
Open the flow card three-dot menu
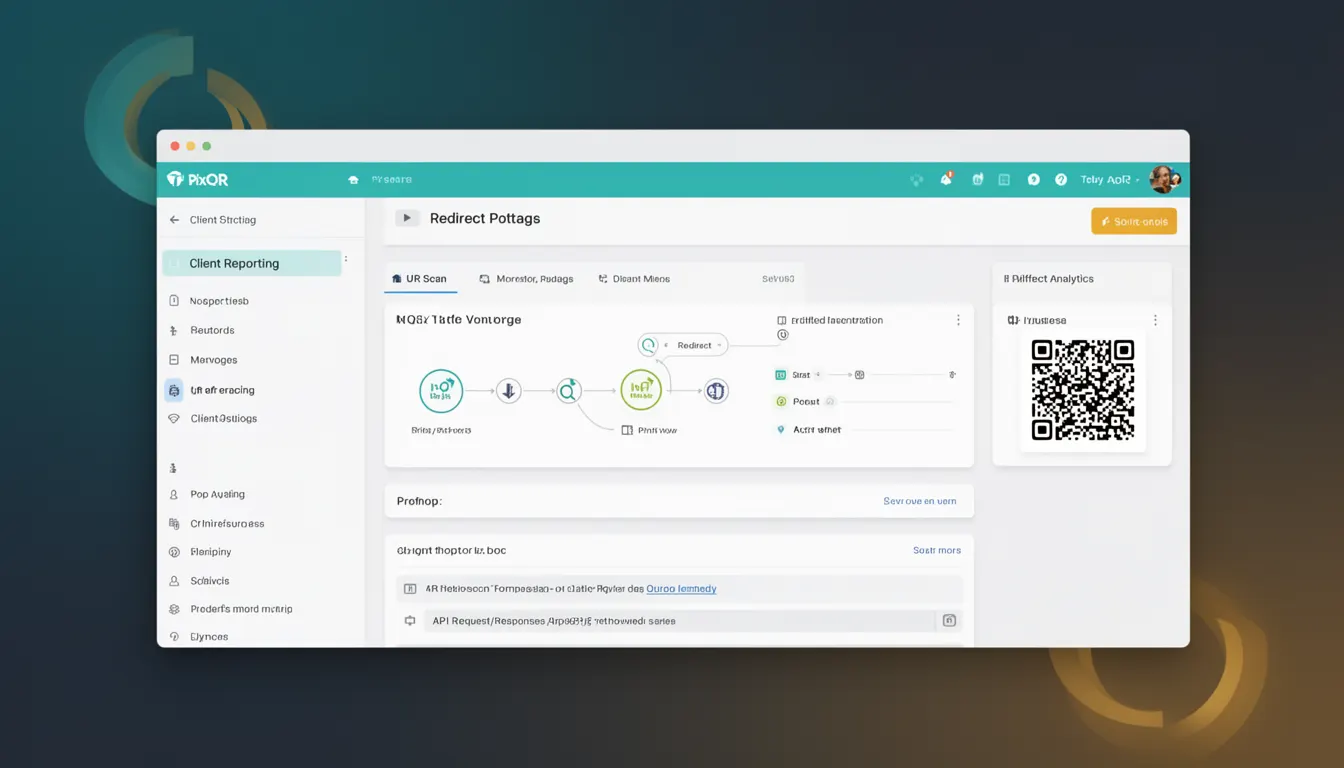point(958,320)
